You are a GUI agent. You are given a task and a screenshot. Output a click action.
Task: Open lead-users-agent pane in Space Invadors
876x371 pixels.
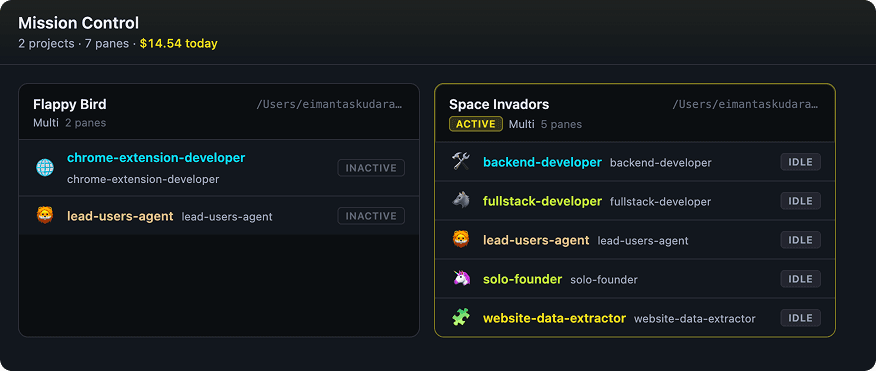pos(536,240)
